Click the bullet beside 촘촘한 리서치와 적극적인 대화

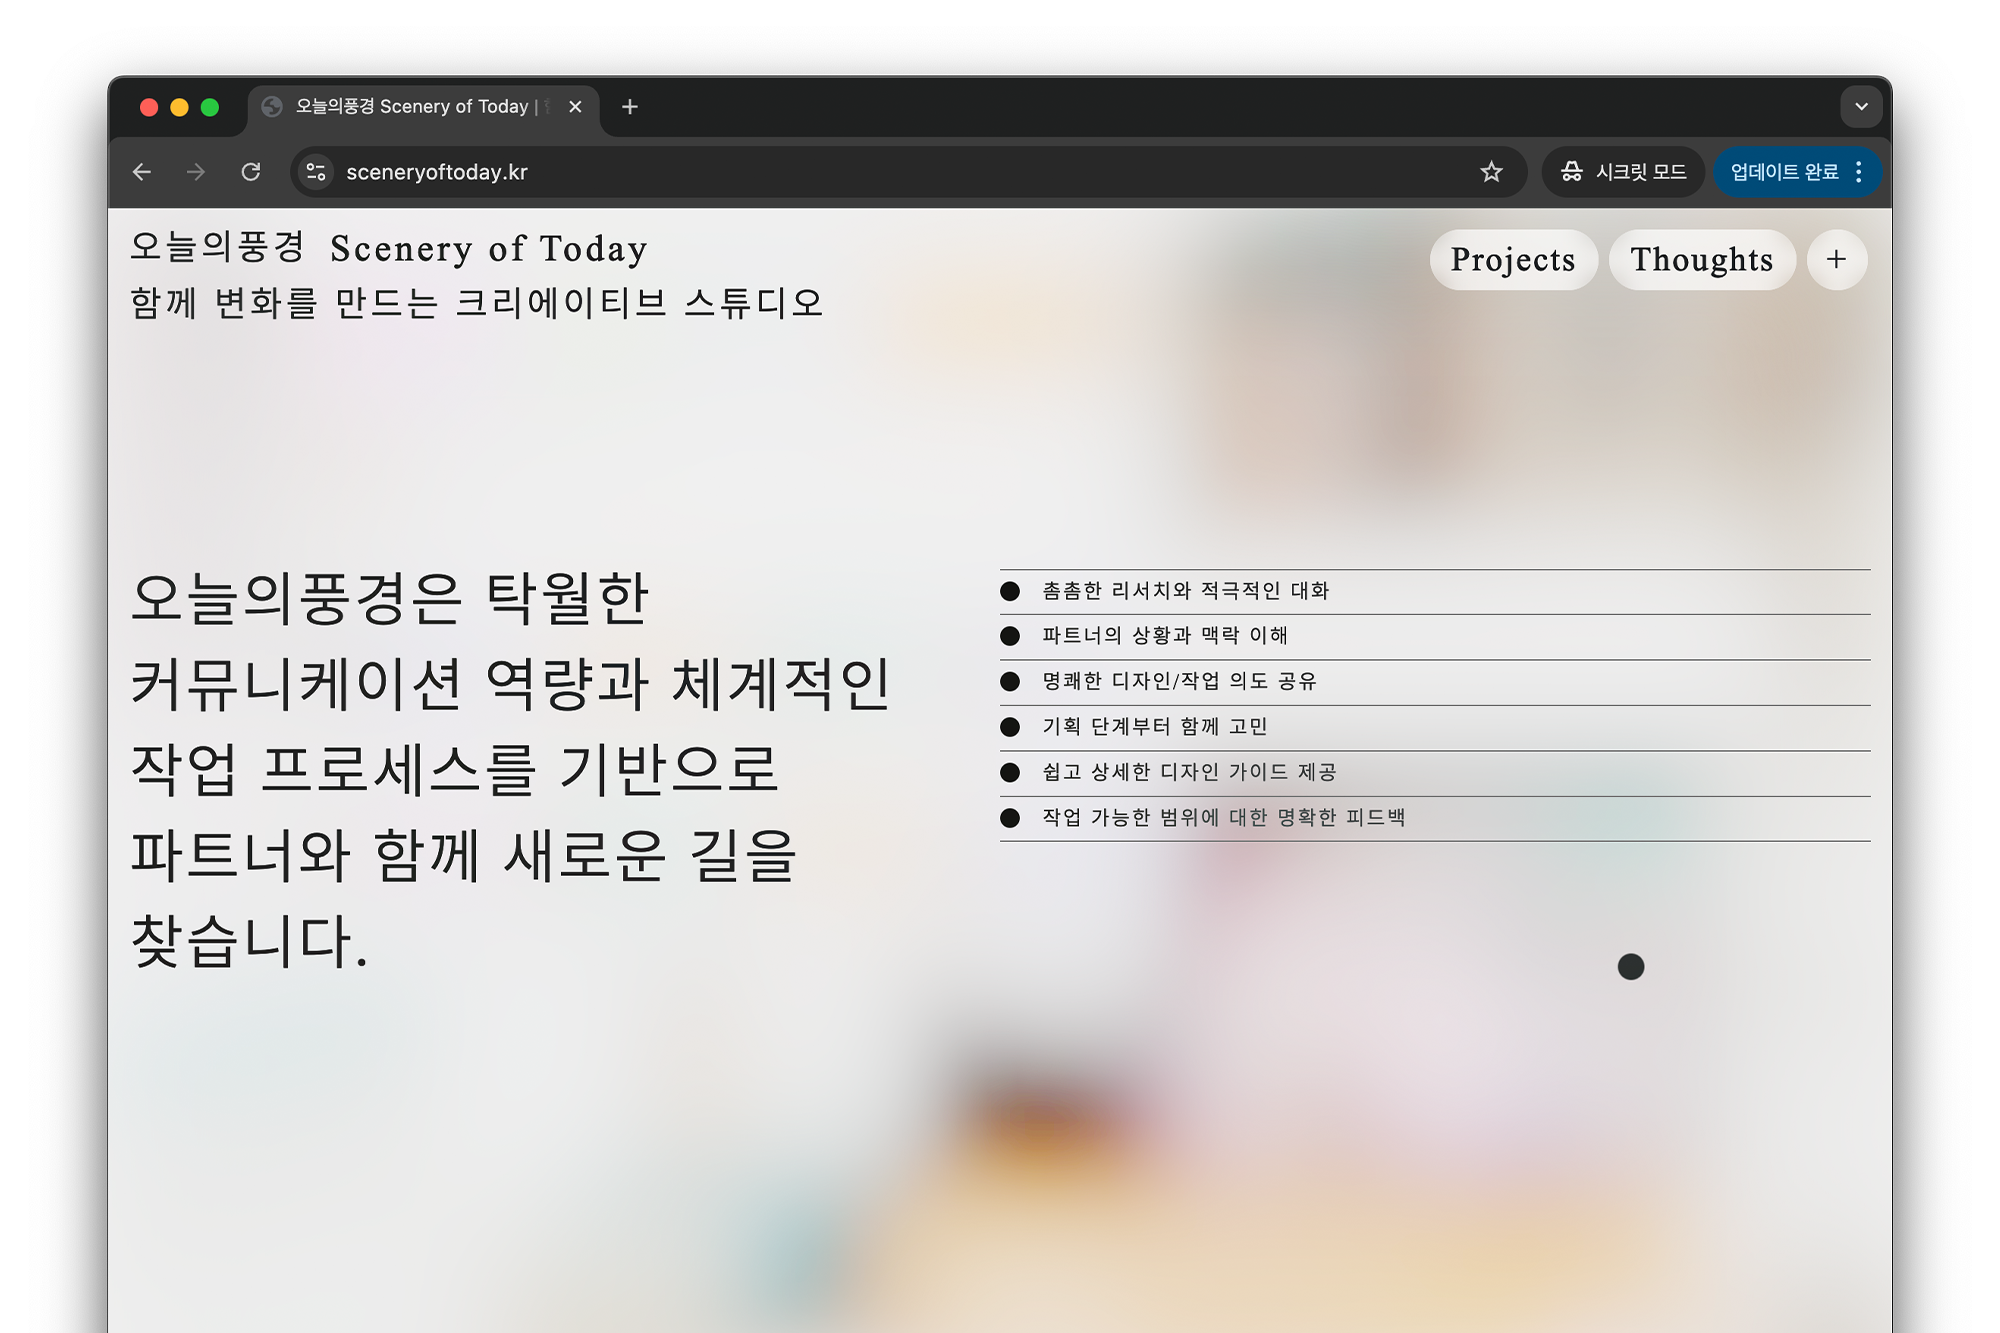click(x=1010, y=591)
